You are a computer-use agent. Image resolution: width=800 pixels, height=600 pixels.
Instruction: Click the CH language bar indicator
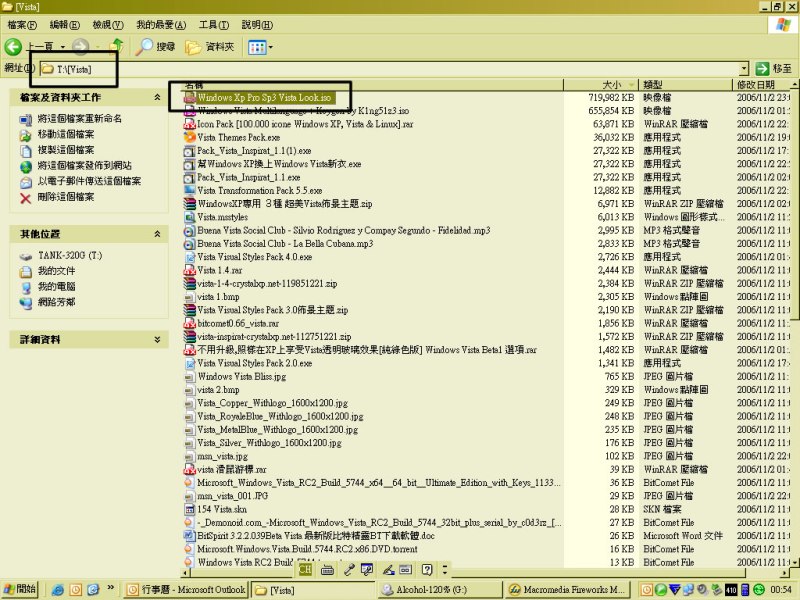(x=306, y=569)
